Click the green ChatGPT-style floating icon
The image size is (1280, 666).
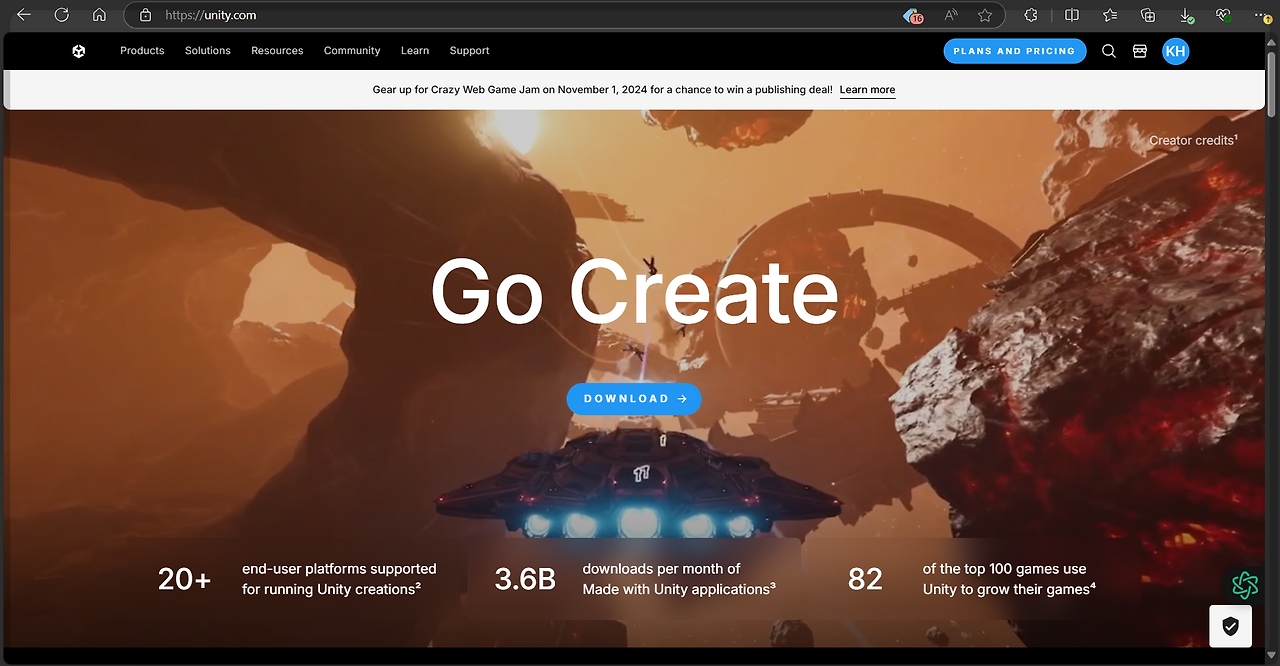[x=1245, y=584]
